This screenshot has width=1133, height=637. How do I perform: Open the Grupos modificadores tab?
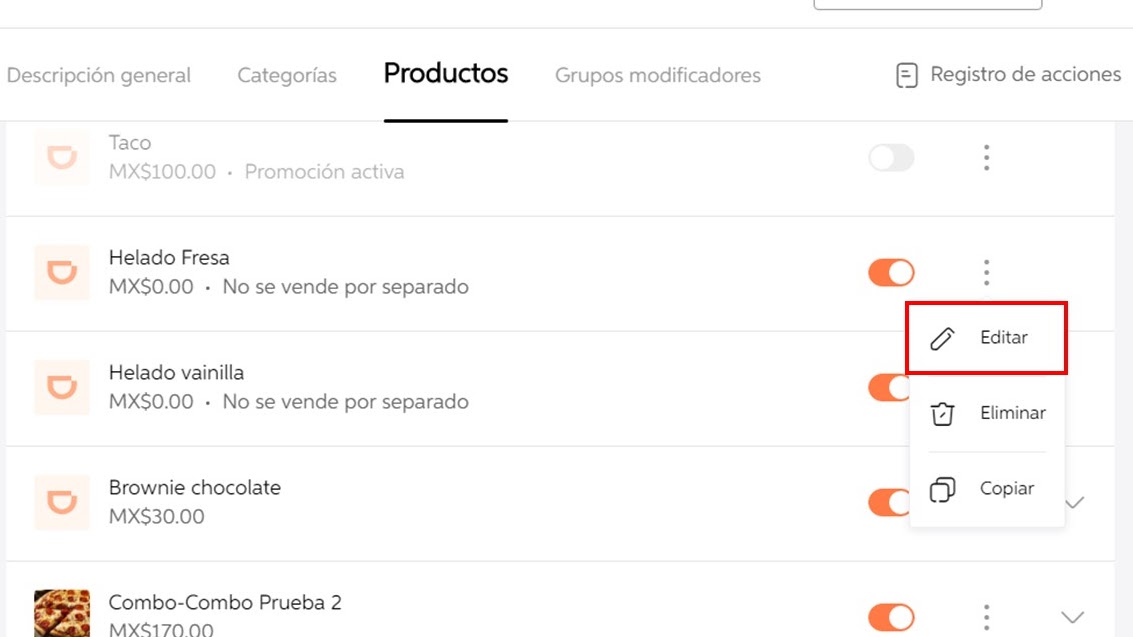click(656, 75)
